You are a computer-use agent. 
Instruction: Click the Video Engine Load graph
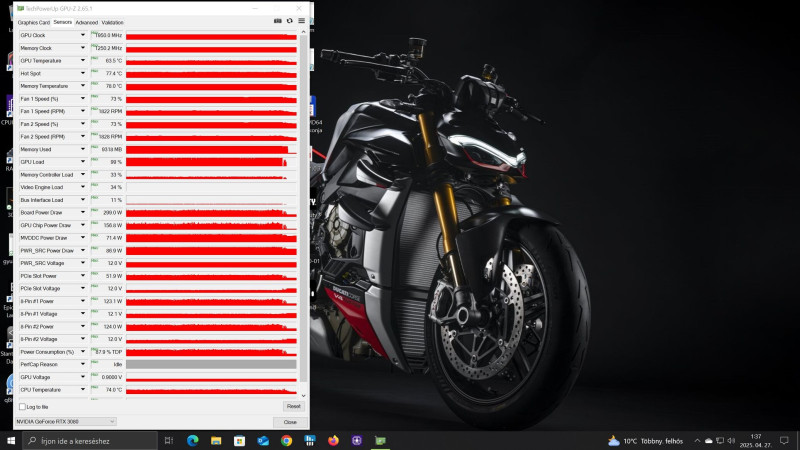[x=211, y=187]
